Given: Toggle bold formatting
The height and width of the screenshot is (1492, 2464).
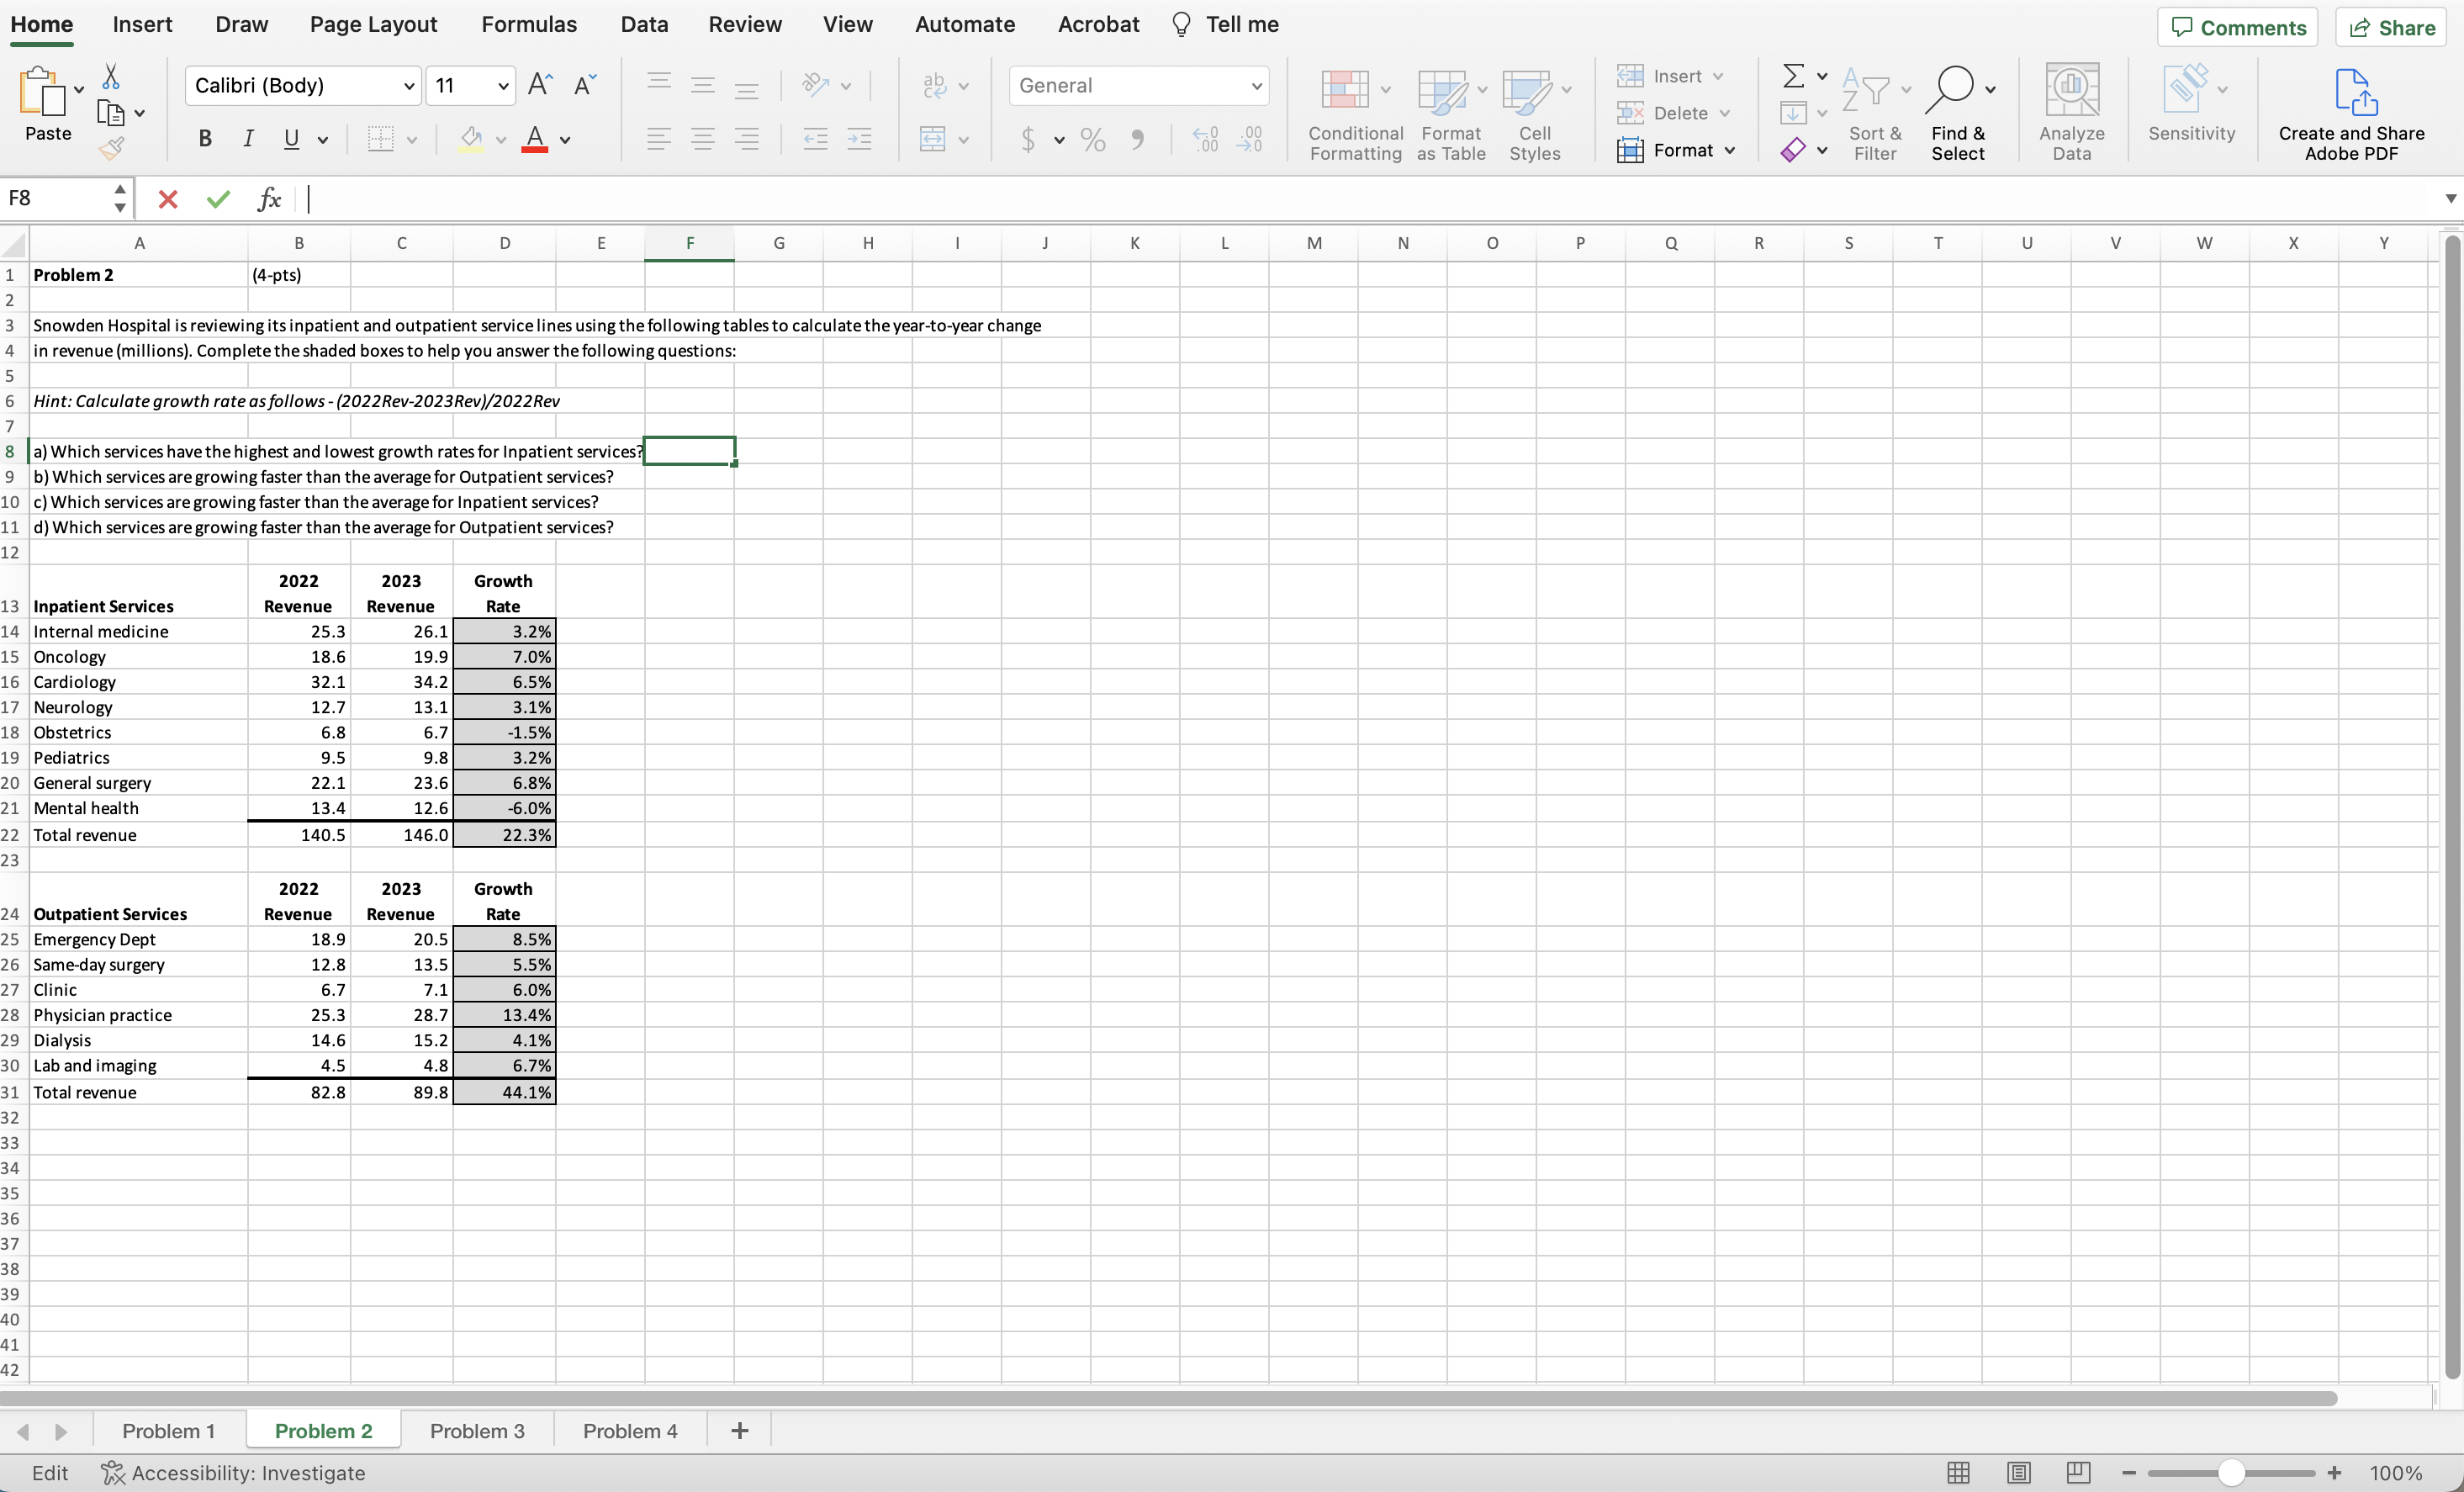Looking at the screenshot, I should point(205,139).
